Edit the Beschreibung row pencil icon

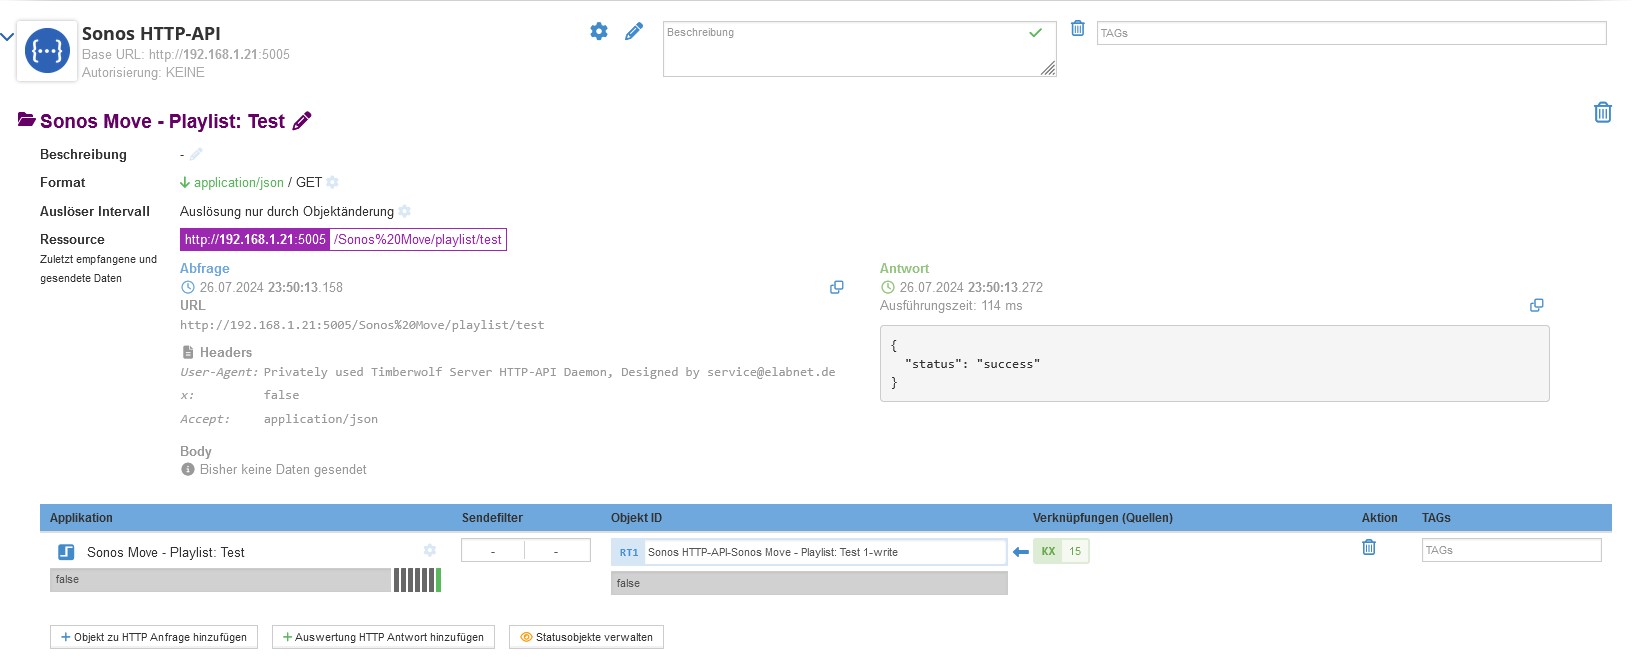196,154
